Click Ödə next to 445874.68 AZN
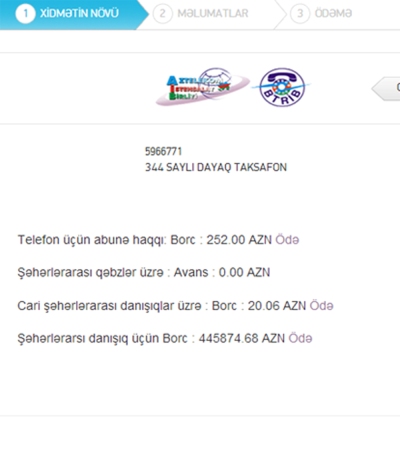Viewport: 400px width, 468px height. pyautogui.click(x=300, y=338)
